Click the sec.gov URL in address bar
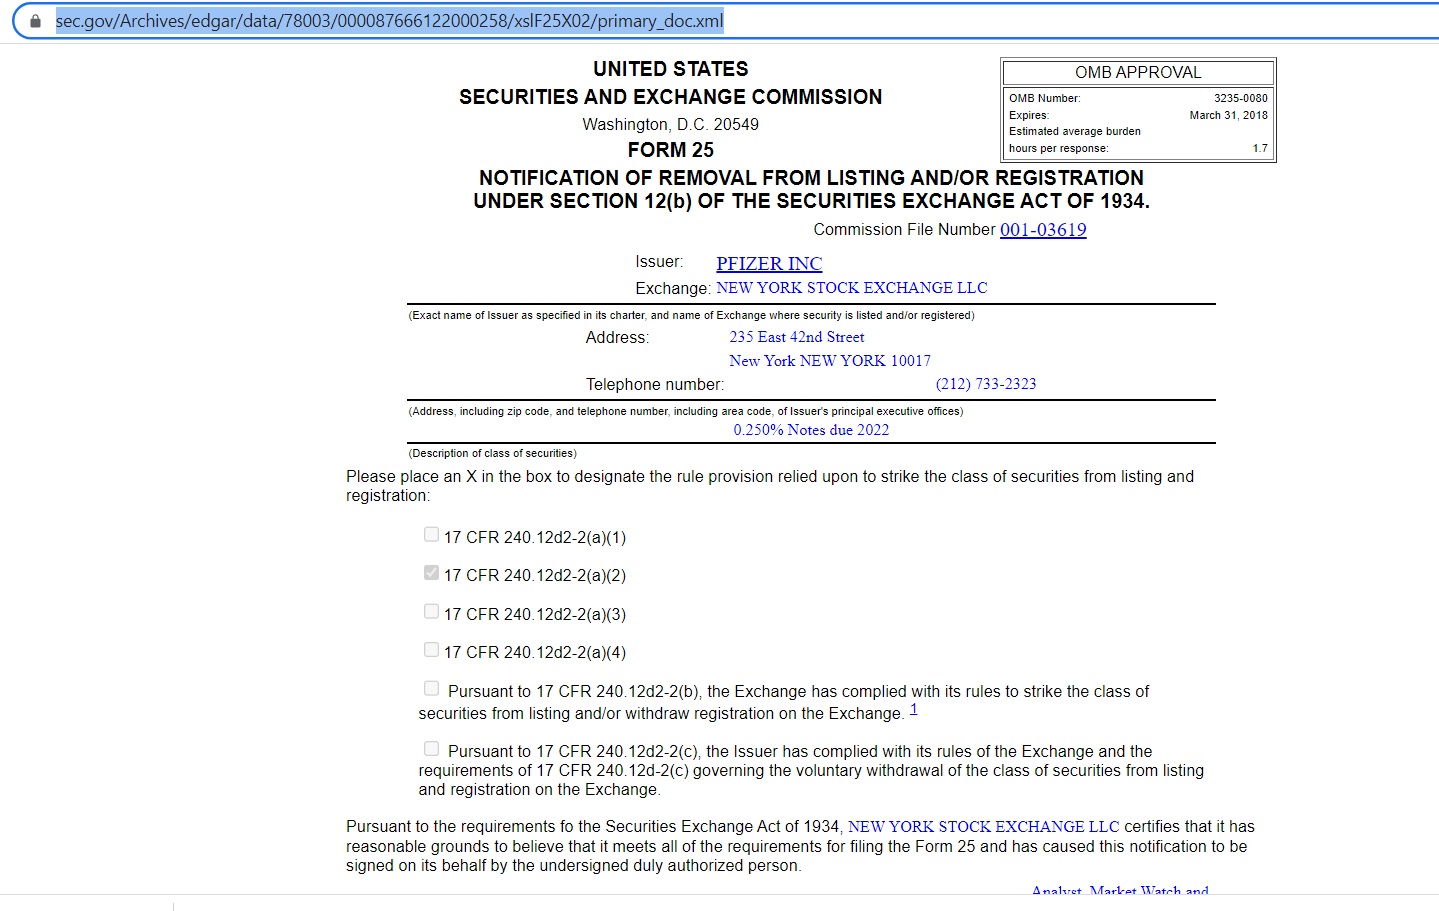The width and height of the screenshot is (1439, 911). point(389,21)
